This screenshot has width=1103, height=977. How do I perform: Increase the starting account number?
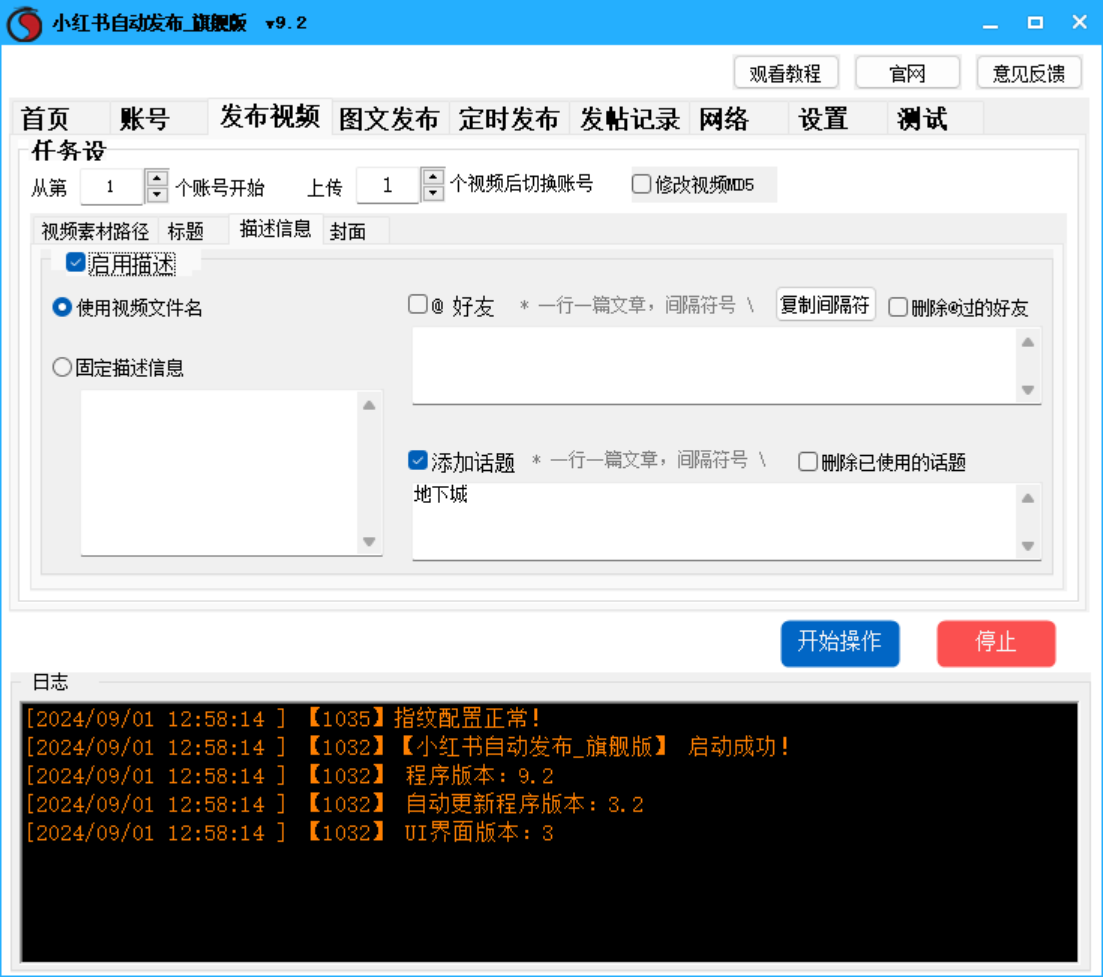(x=156, y=178)
